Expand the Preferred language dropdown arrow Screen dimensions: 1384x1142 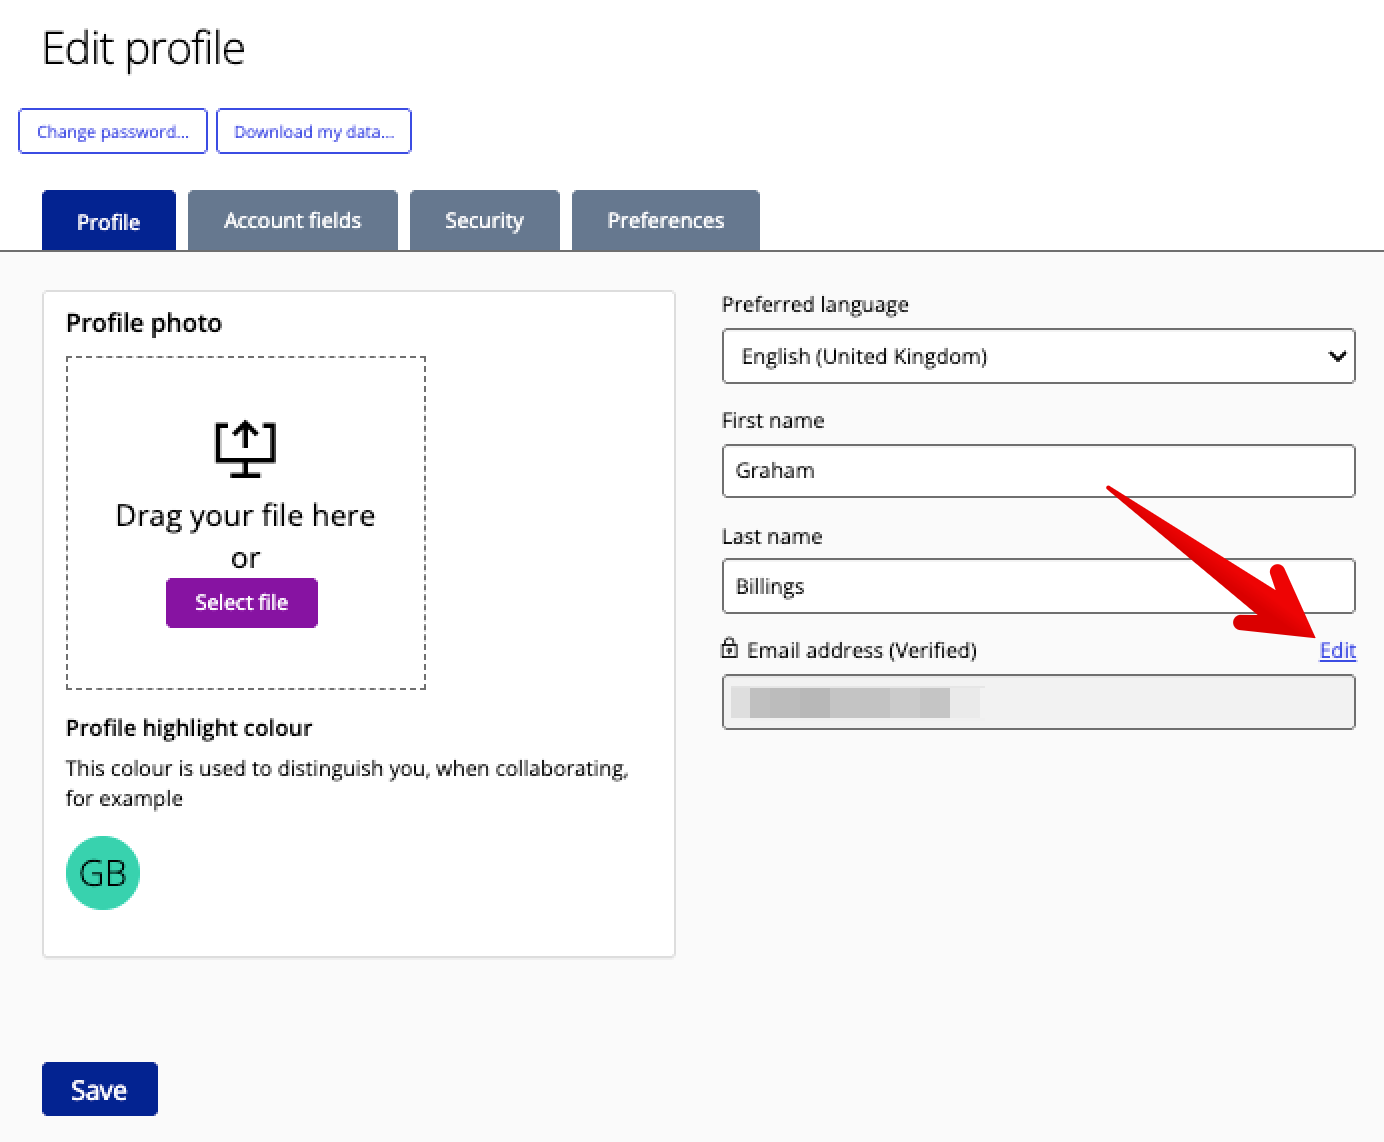point(1336,357)
